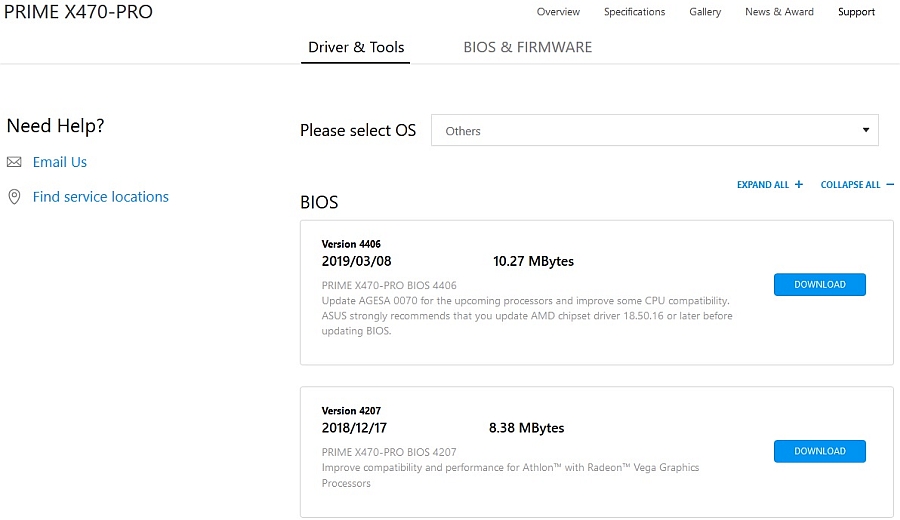Screen dimensions: 900x520
Task: Click the Version 4207 heading
Action: [351, 410]
